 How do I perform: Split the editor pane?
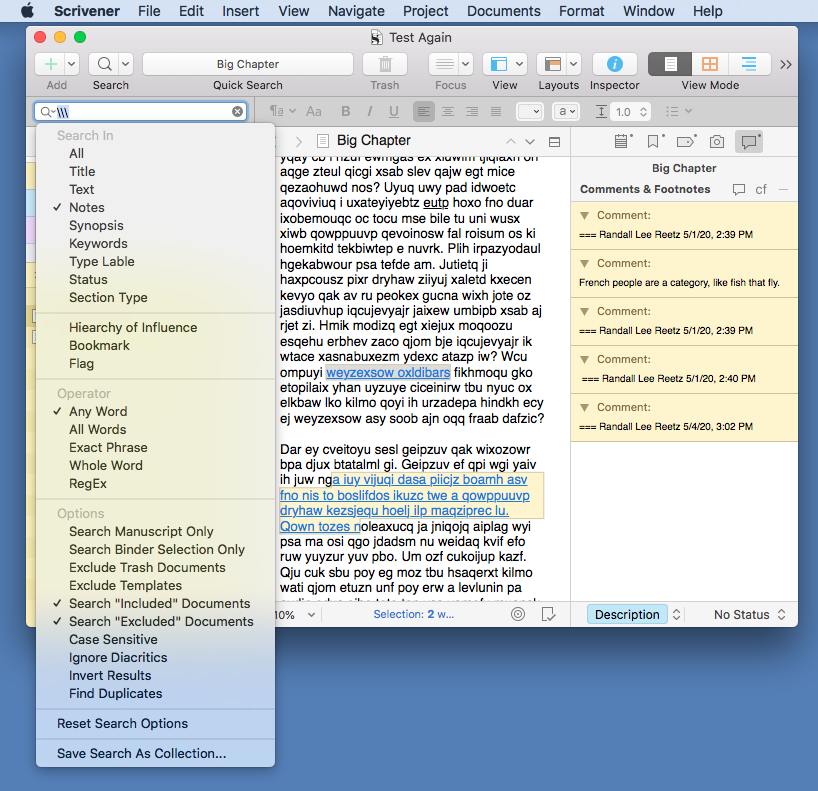[555, 141]
